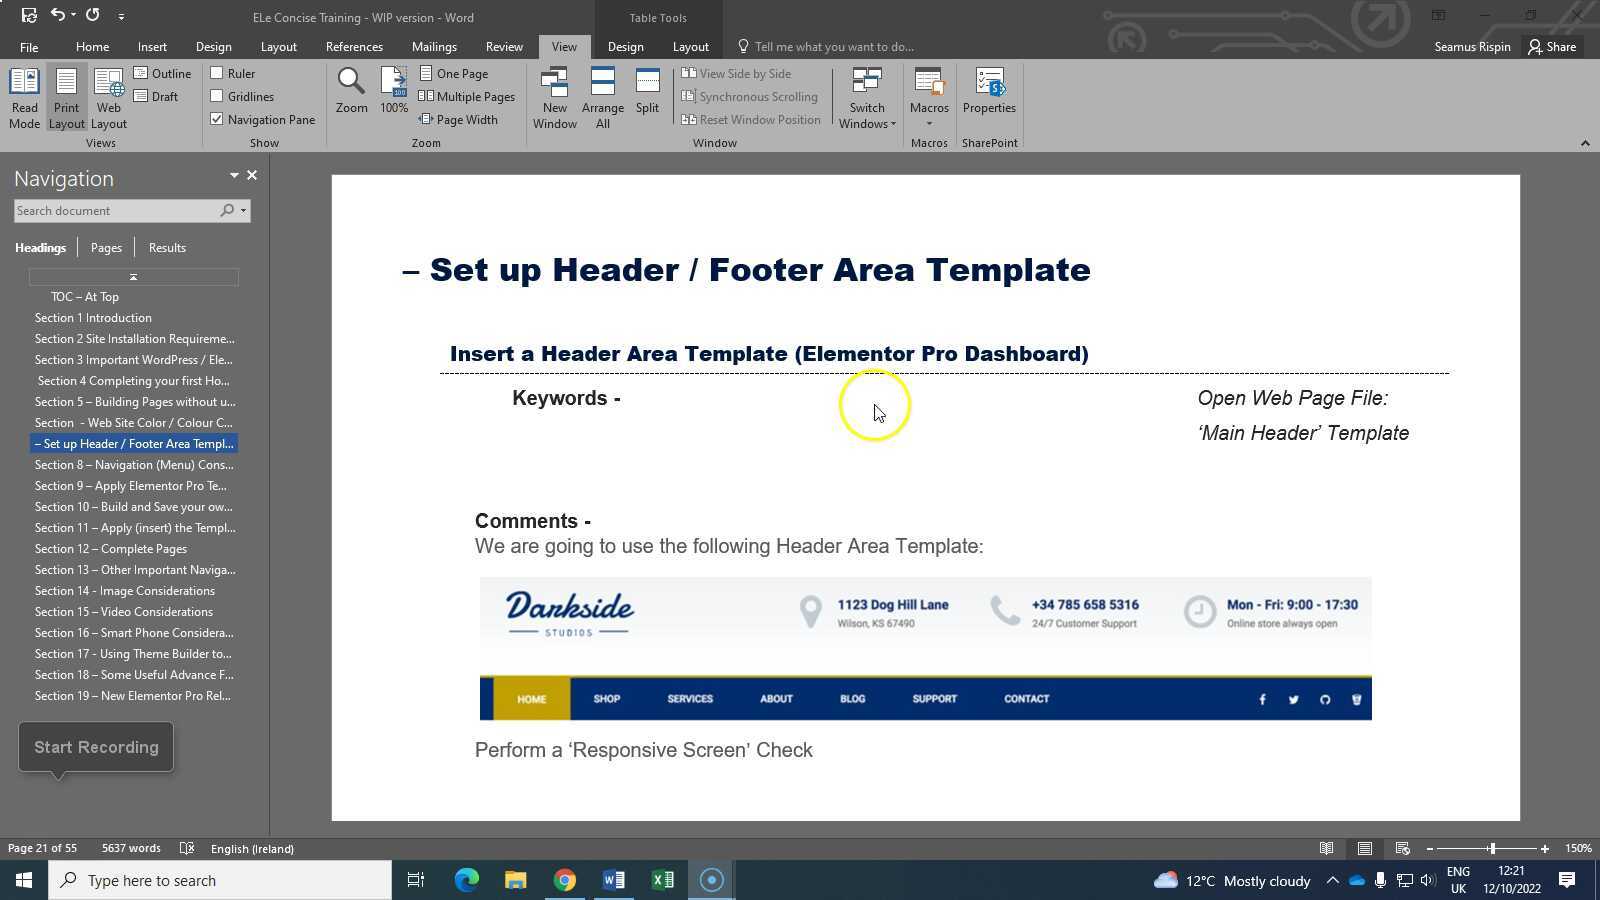Viewport: 1600px width, 900px height.
Task: Open Outline view
Action: (x=163, y=73)
